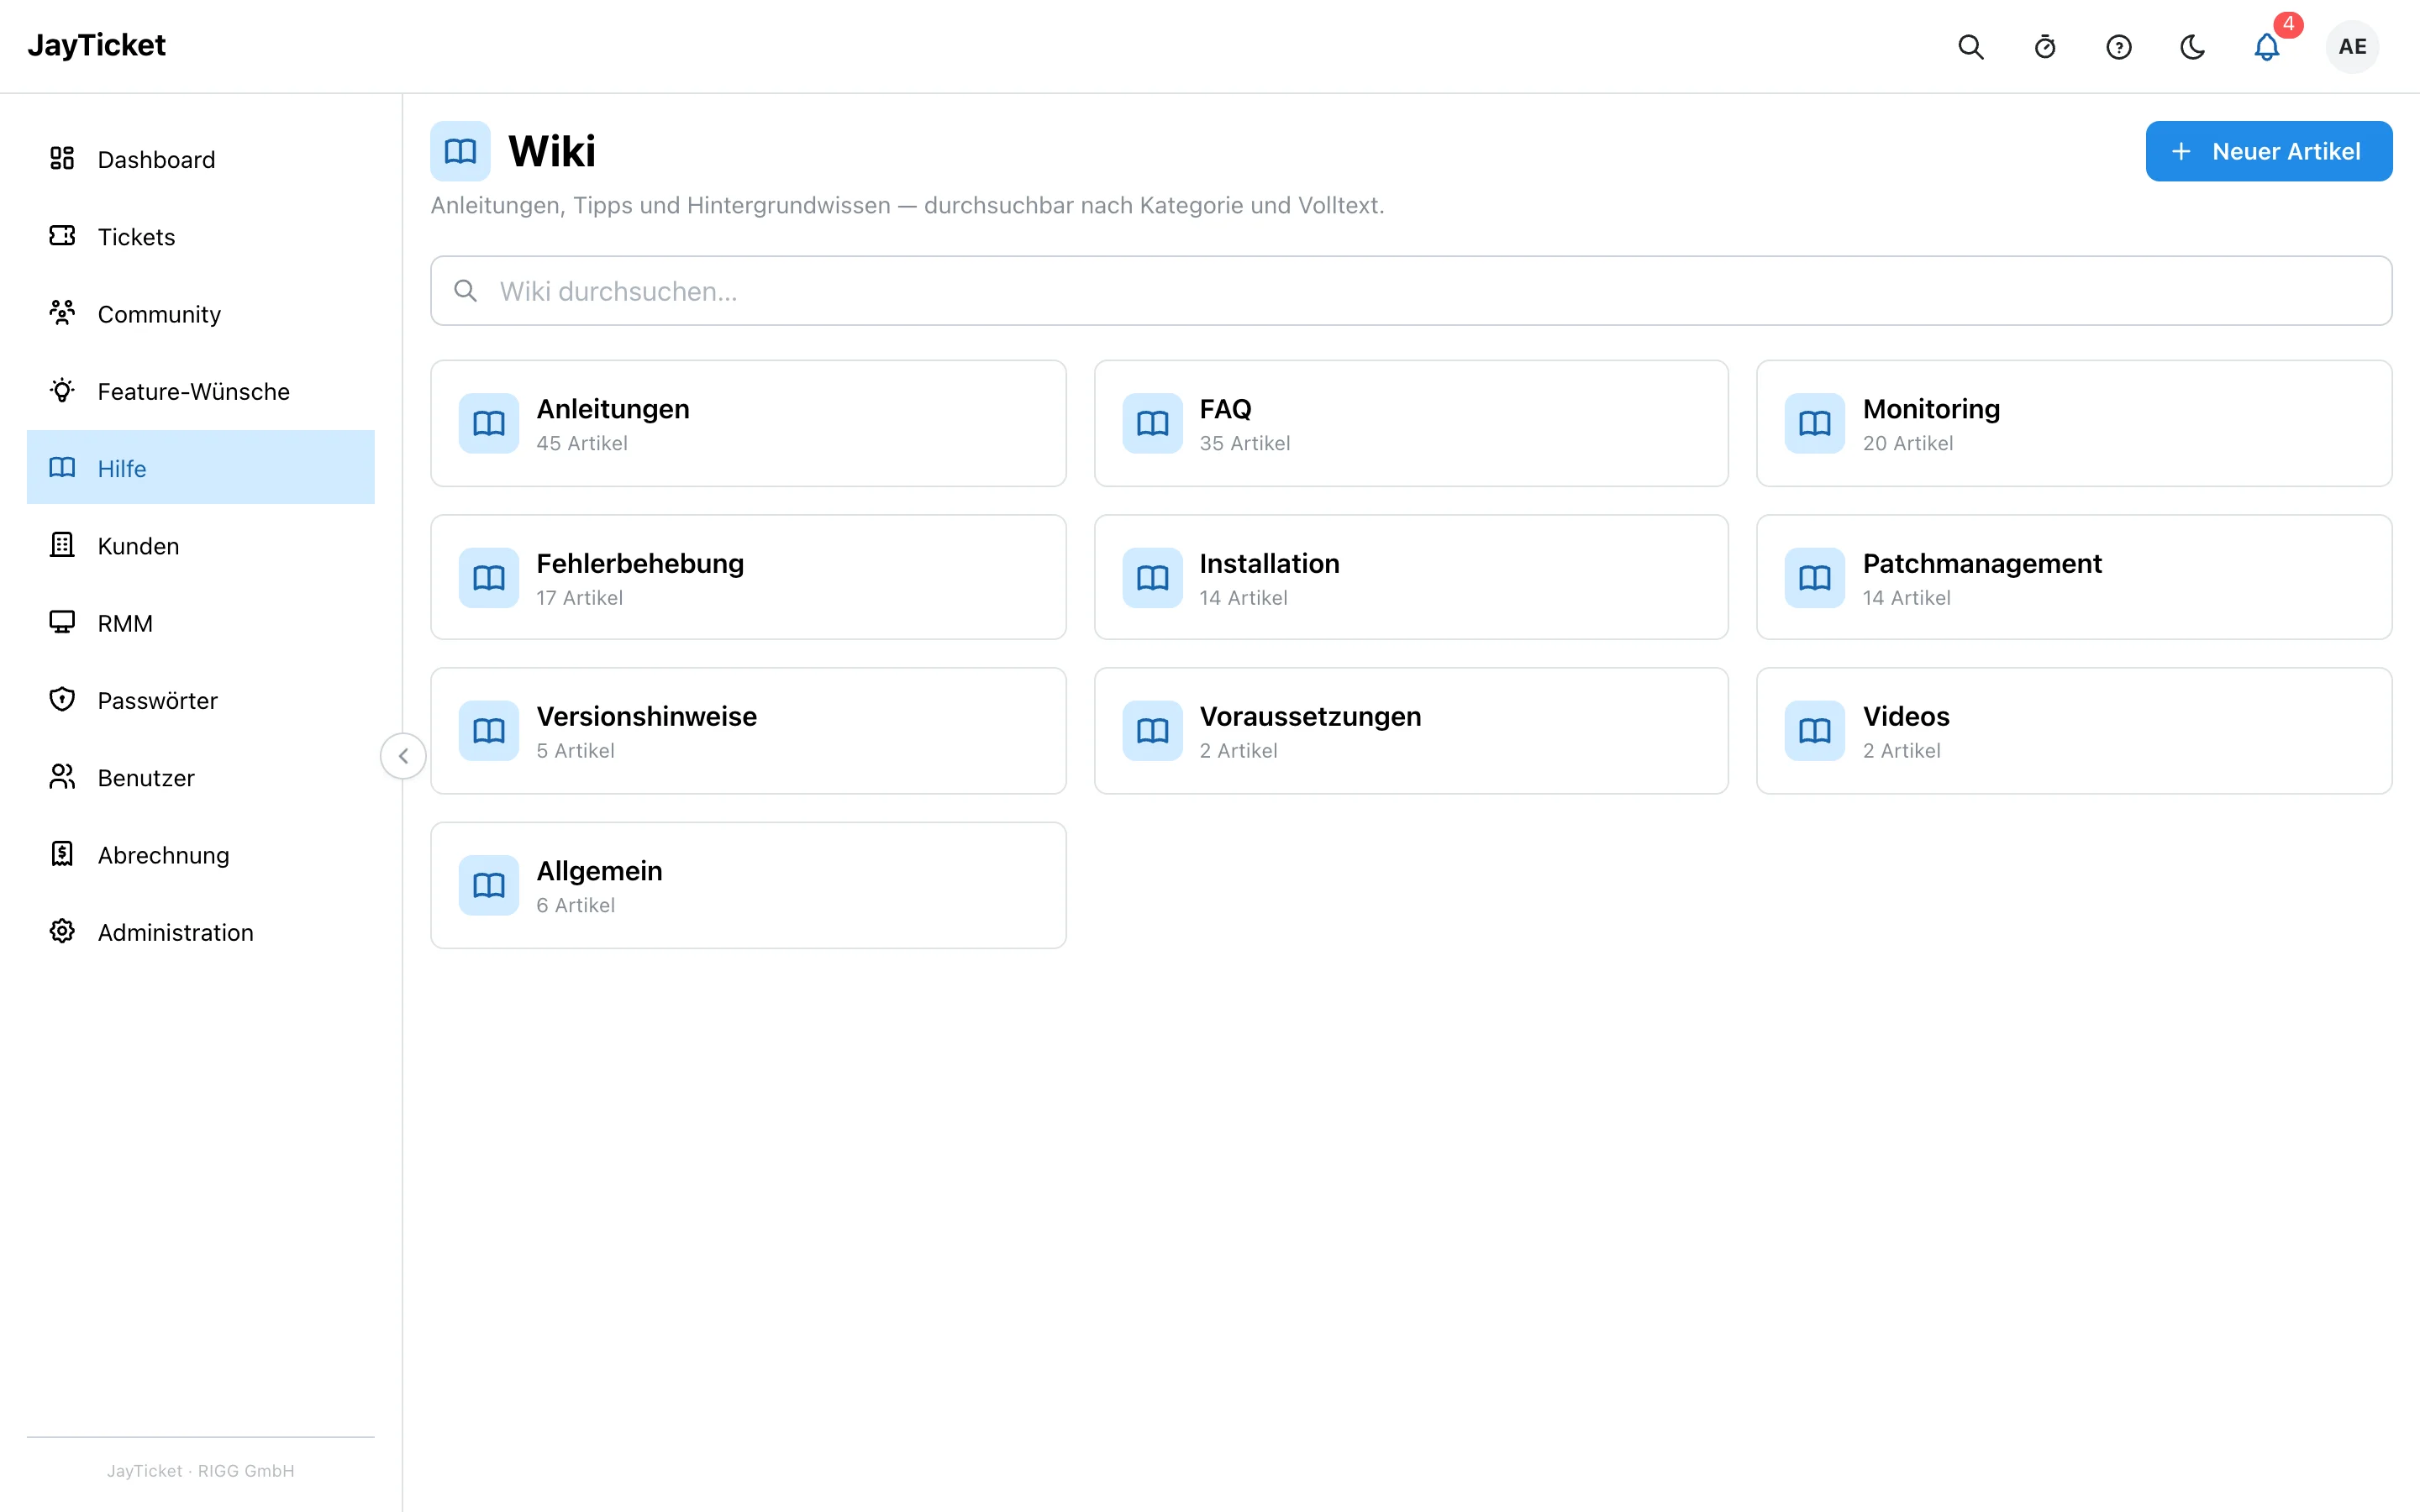Open the Allgemein category card
2420x1512 pixels.
pos(748,886)
